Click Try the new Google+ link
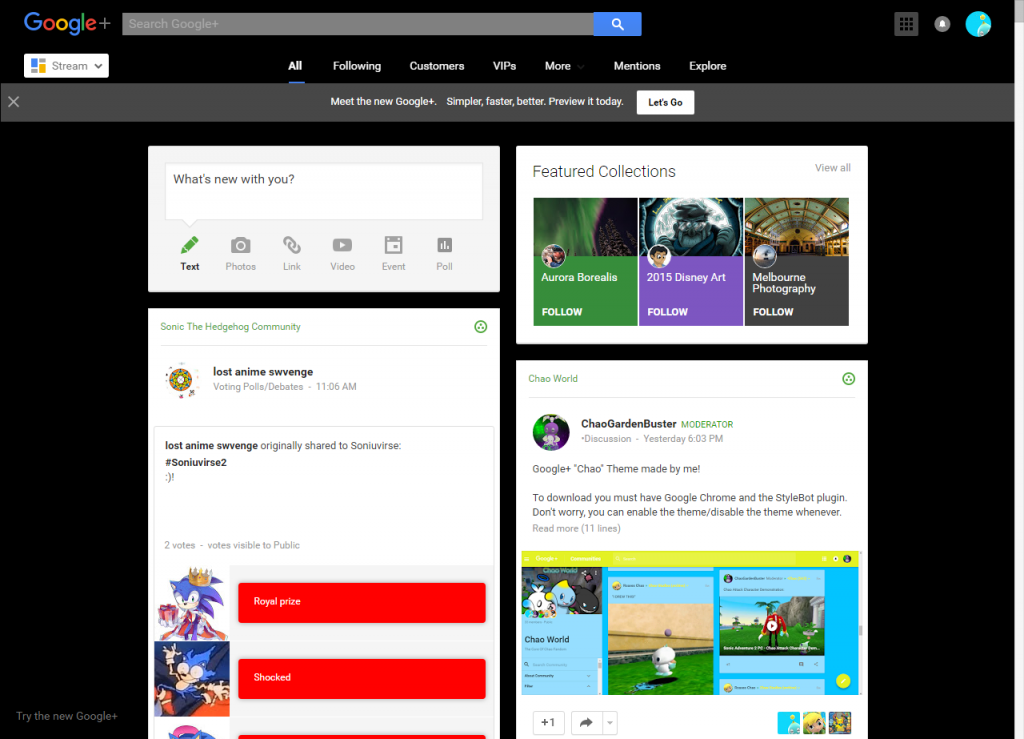This screenshot has width=1024, height=739. [x=67, y=716]
